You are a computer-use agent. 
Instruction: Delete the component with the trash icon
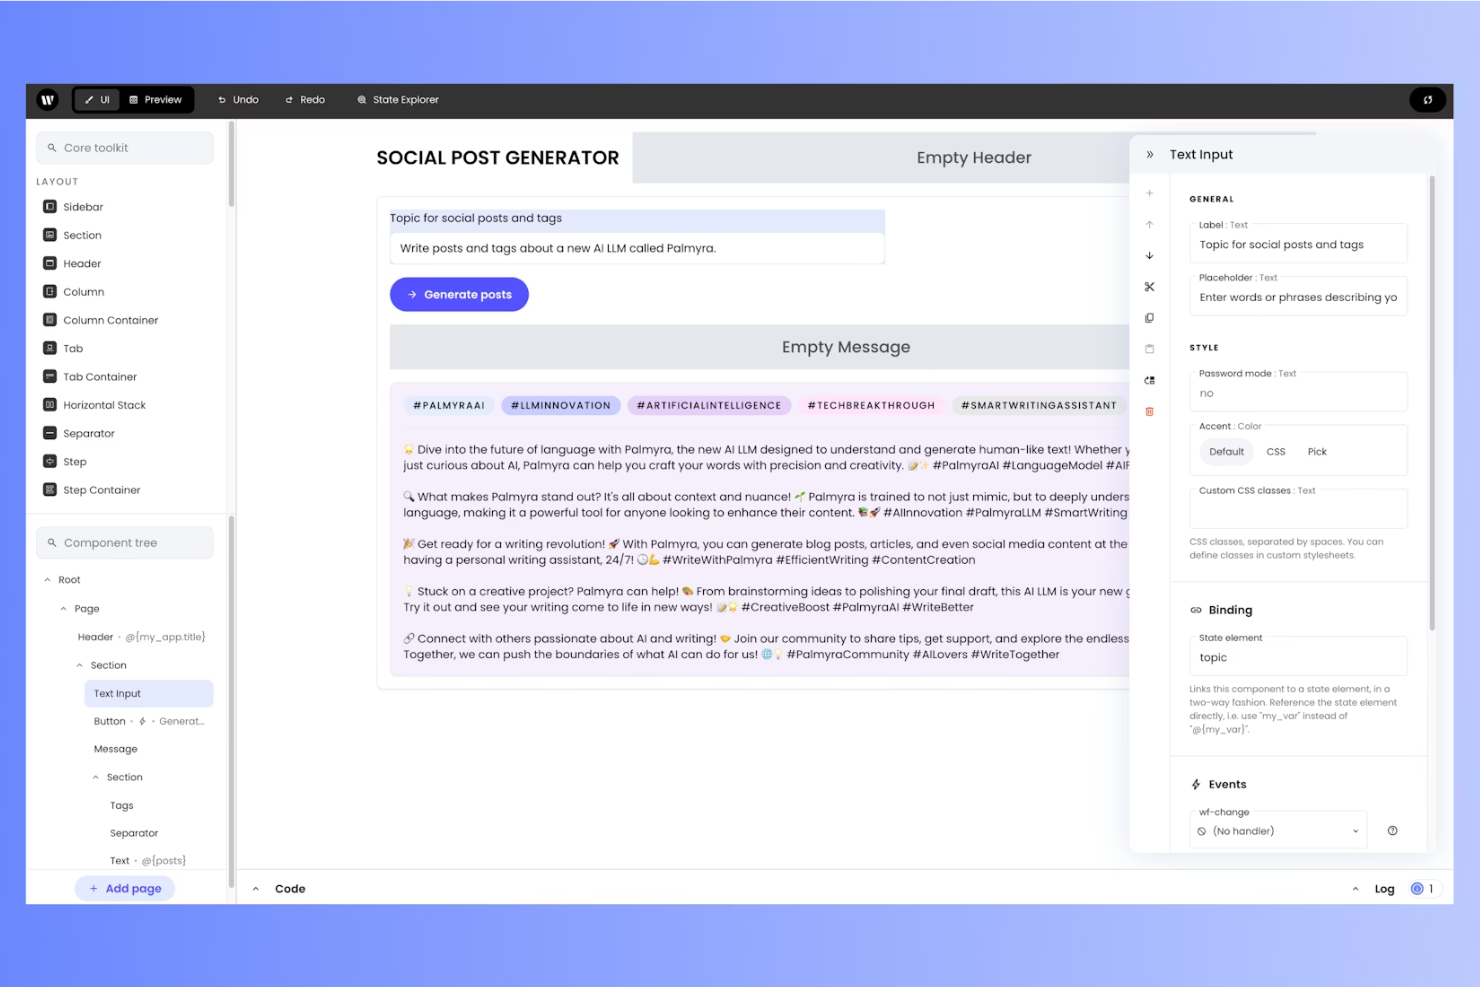pyautogui.click(x=1149, y=411)
